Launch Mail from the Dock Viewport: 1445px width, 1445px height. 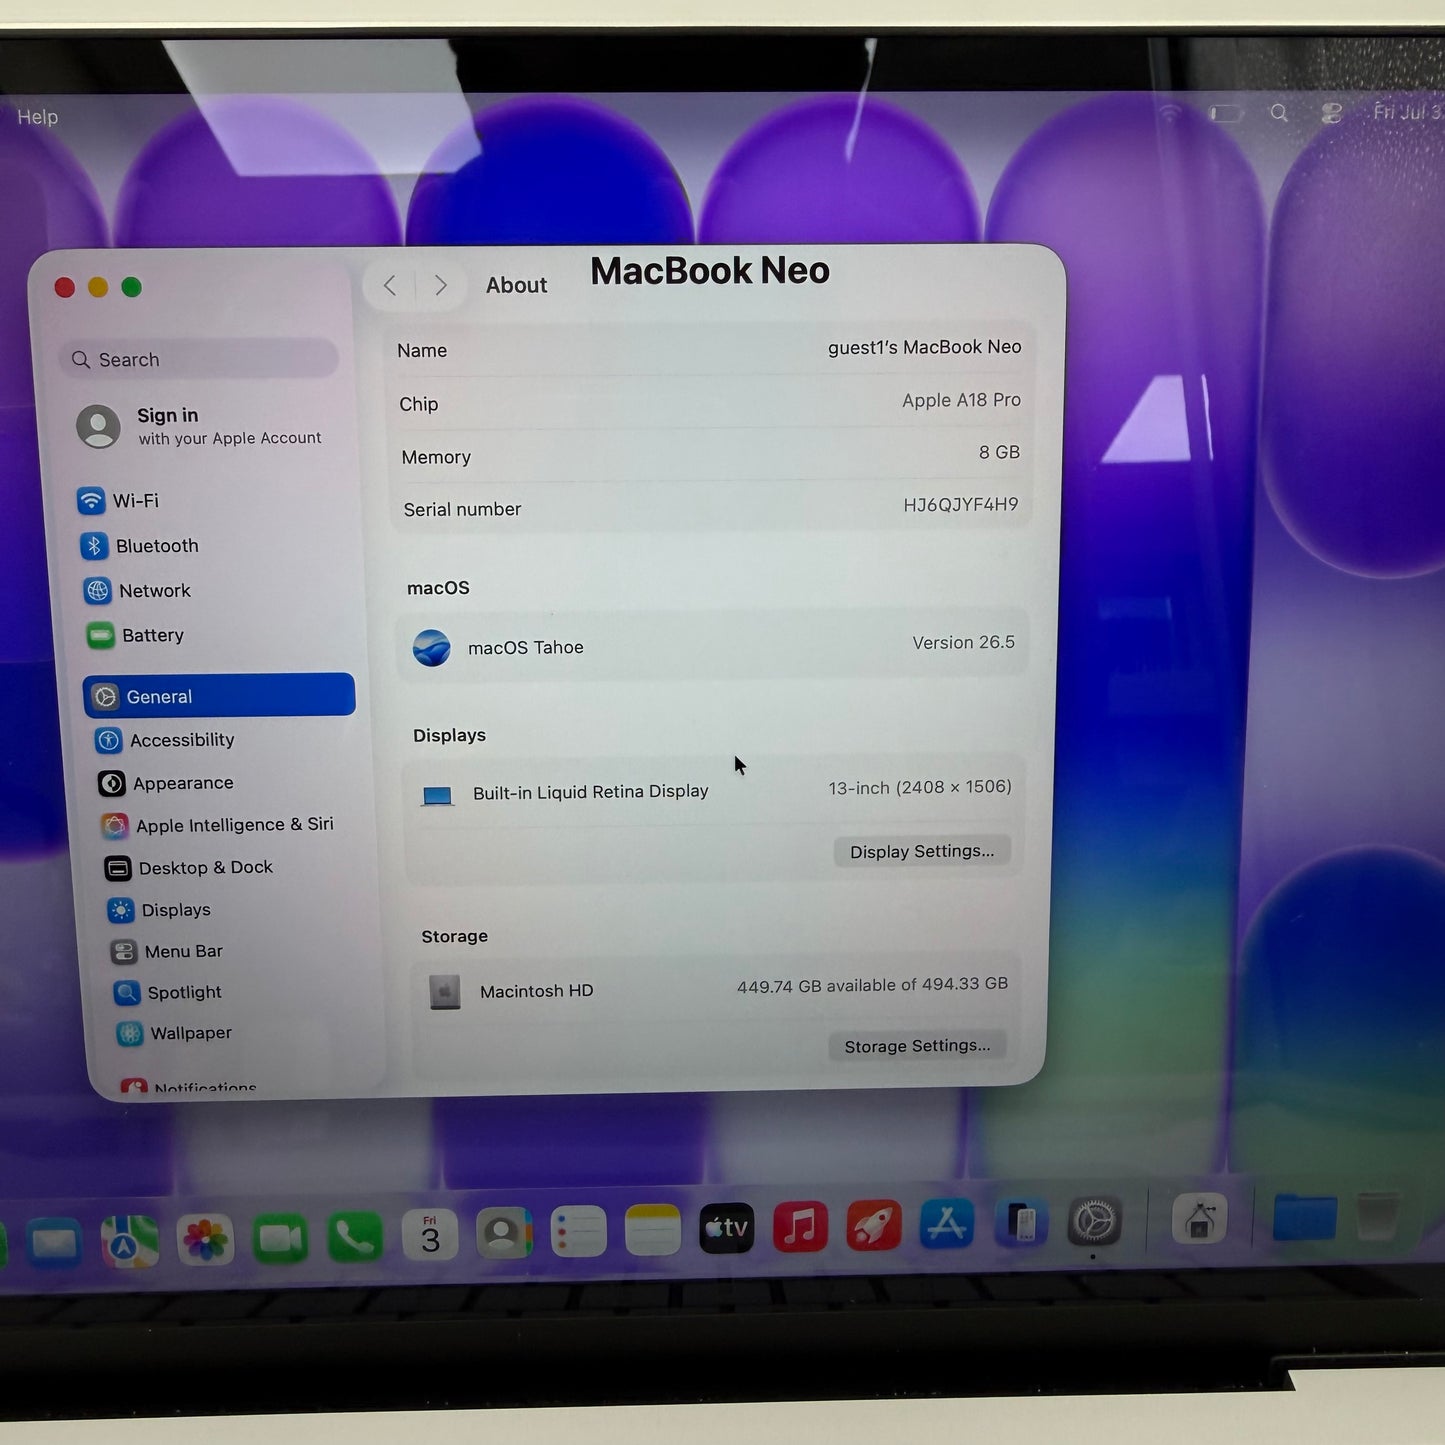tap(53, 1243)
